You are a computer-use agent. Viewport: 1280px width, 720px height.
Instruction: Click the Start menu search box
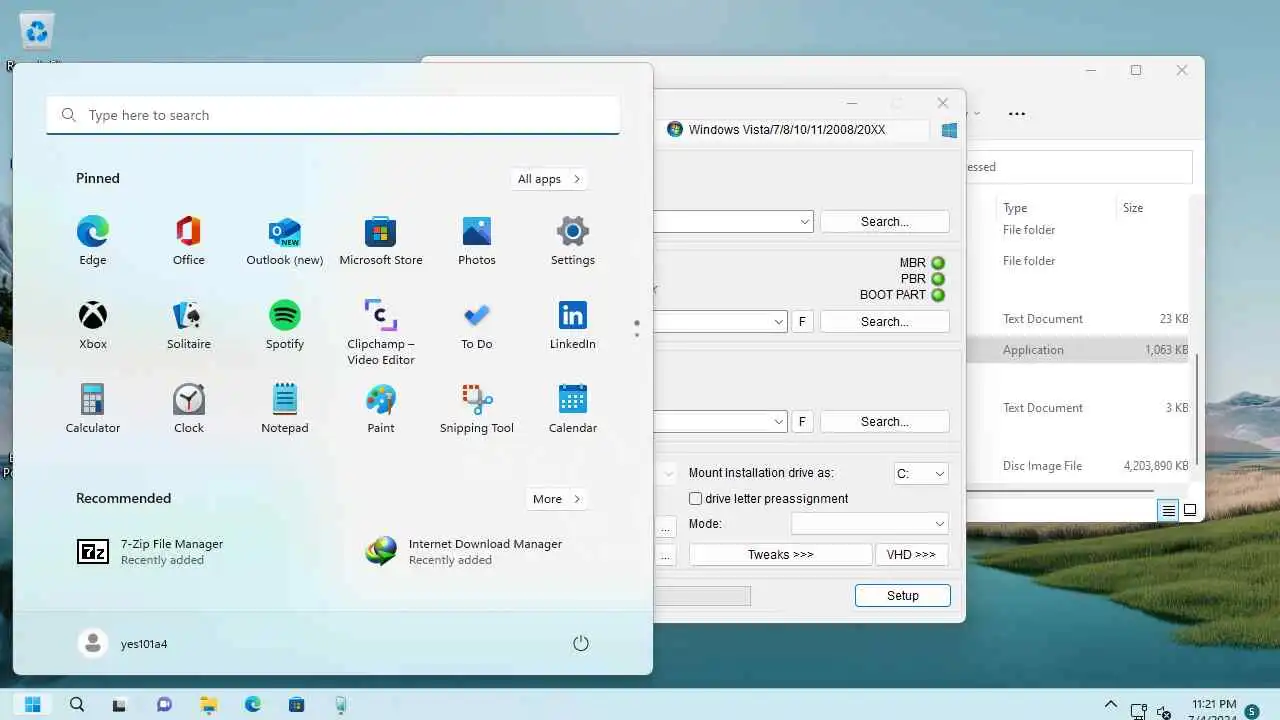click(333, 115)
